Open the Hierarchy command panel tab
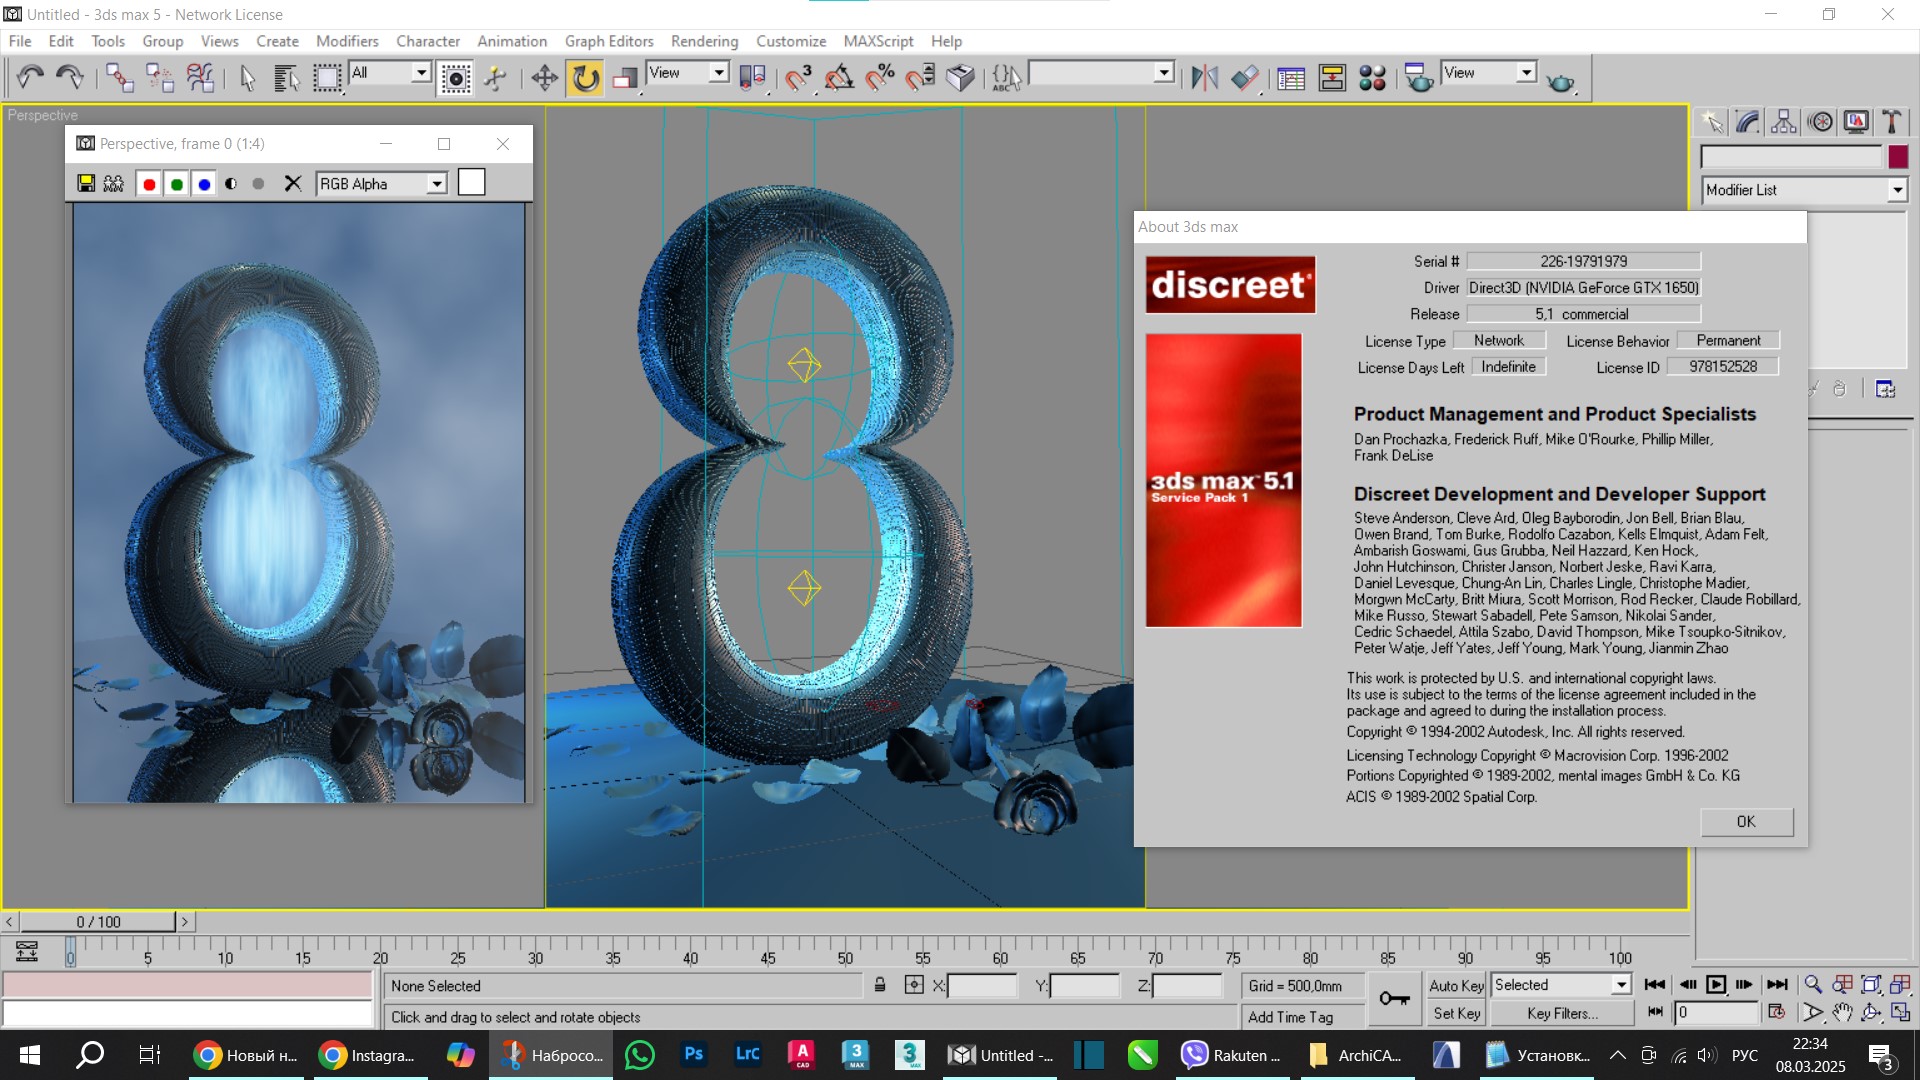1920x1080 pixels. click(x=1784, y=122)
